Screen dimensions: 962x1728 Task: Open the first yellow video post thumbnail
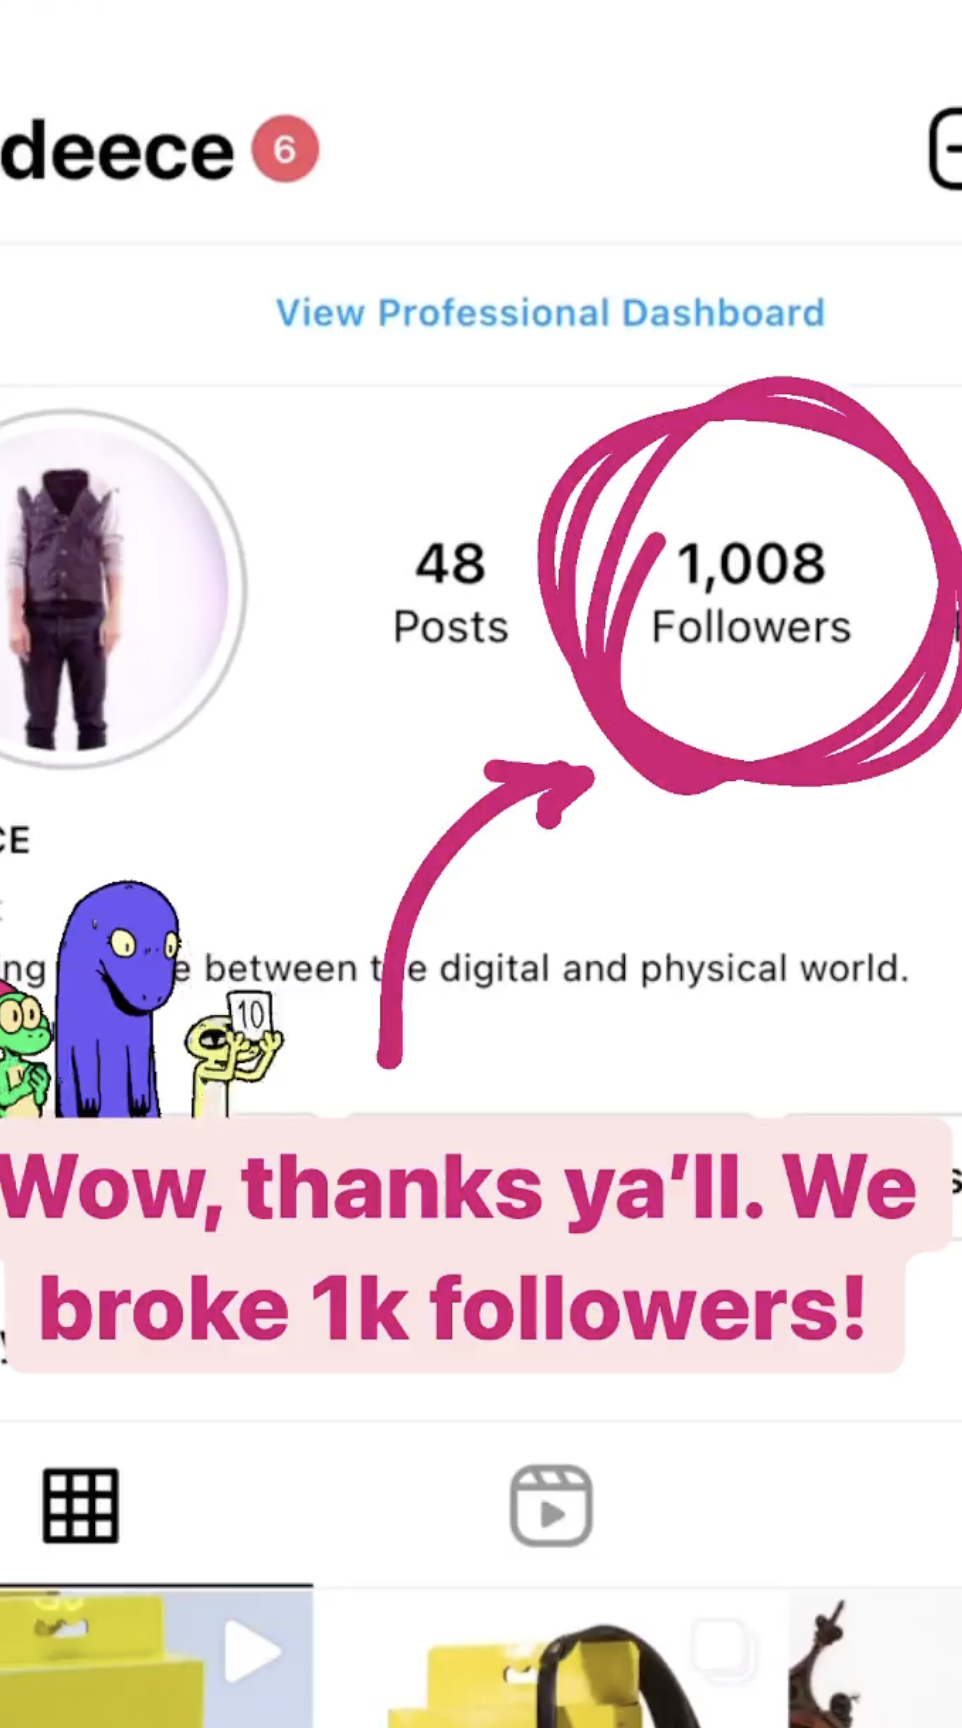point(156,1658)
